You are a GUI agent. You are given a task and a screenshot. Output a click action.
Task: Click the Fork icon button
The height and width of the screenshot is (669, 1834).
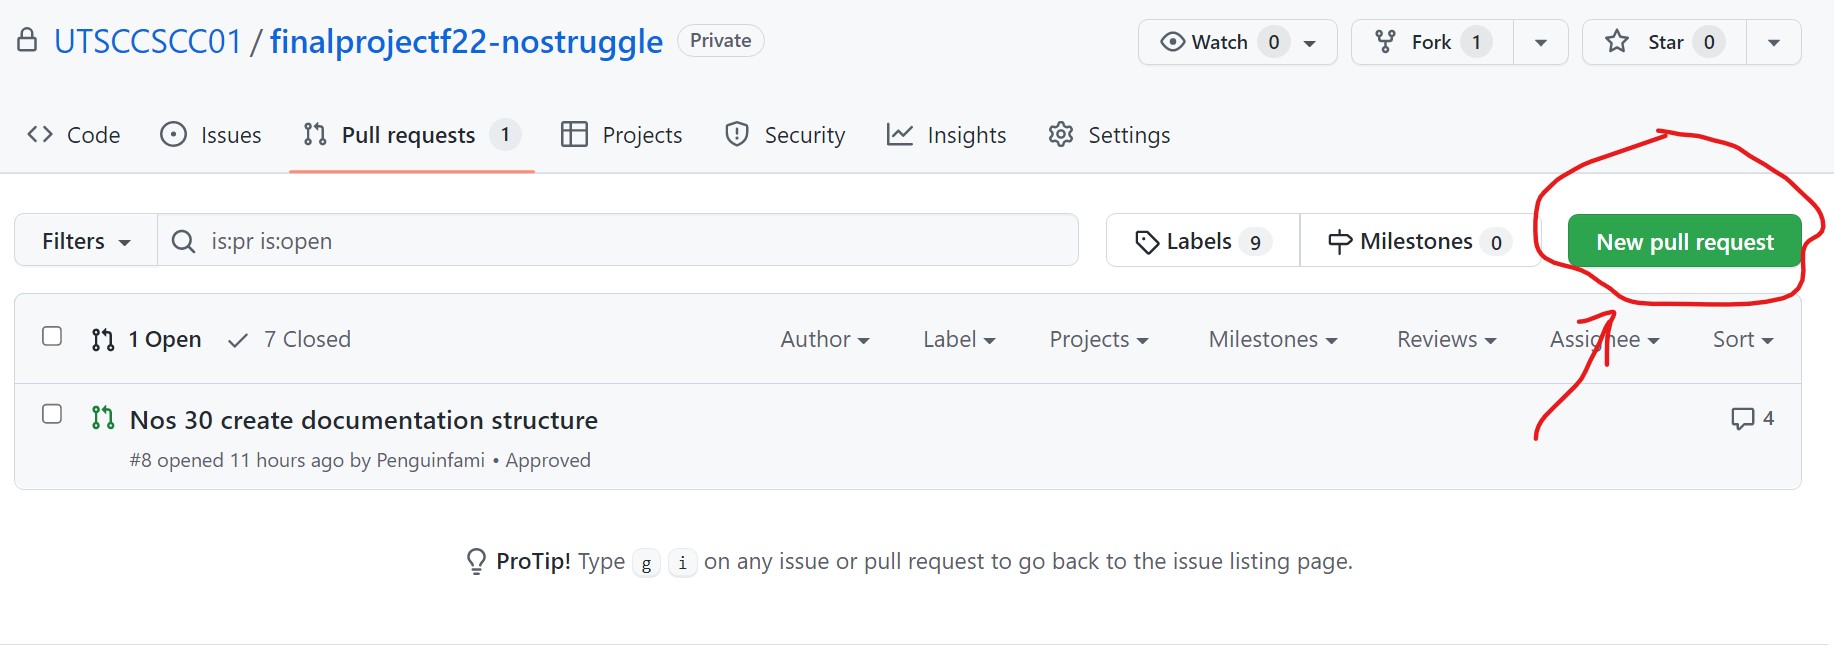point(1385,42)
